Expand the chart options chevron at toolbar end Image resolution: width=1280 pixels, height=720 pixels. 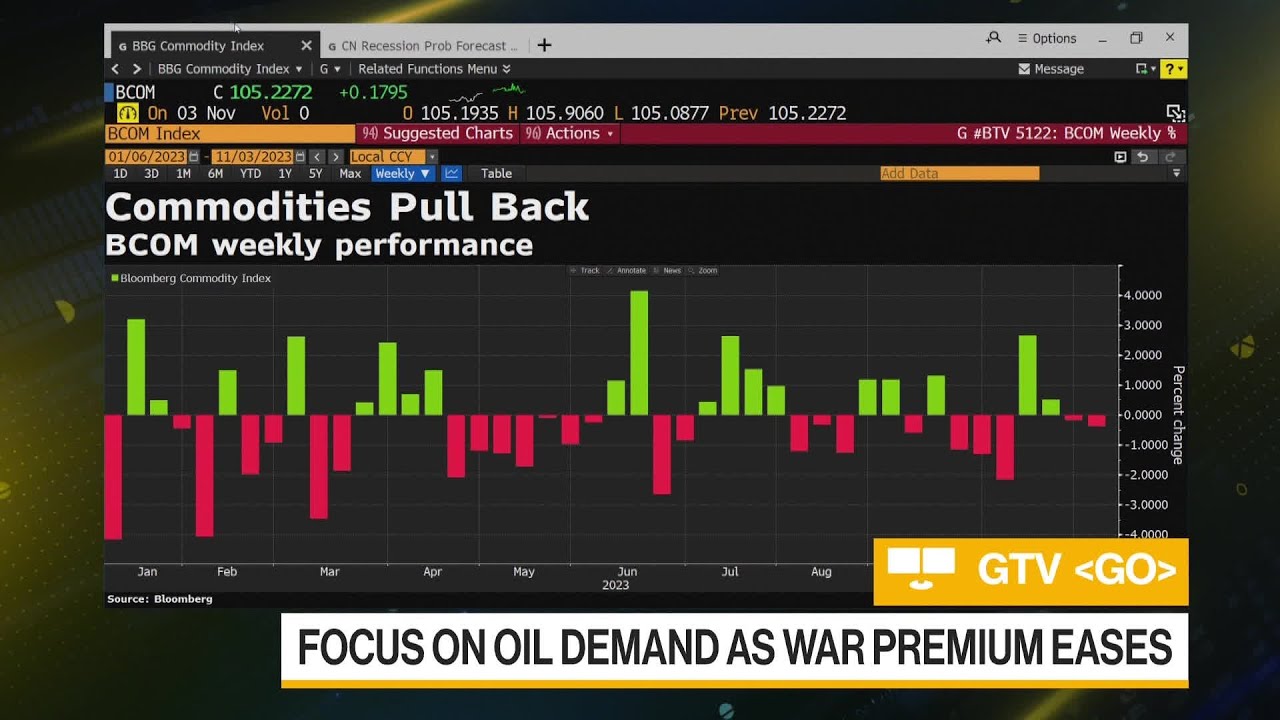coord(1176,174)
